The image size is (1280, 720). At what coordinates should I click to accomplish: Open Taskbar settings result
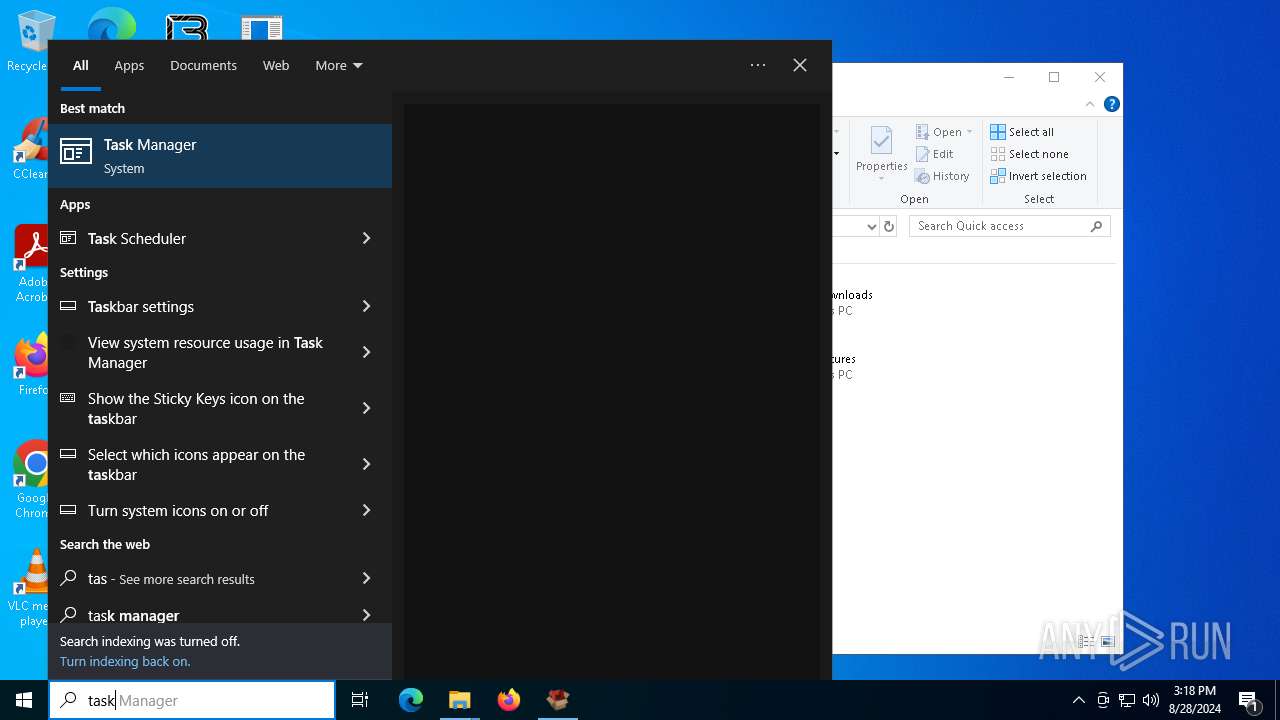[x=220, y=306]
